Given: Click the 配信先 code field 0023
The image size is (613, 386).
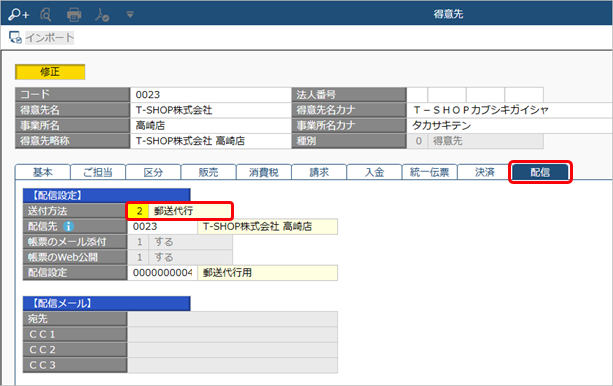Looking at the screenshot, I should 162,226.
